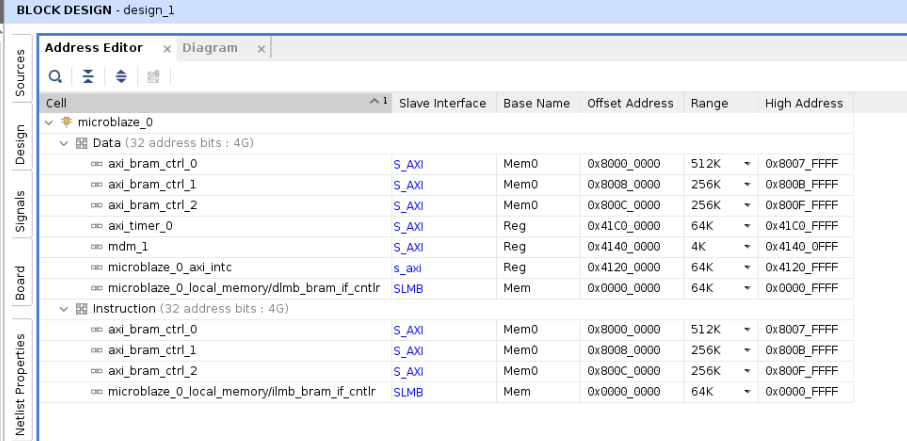Select axi_bram_ctrl_1 row under Data
The width and height of the screenshot is (907, 441).
447,185
